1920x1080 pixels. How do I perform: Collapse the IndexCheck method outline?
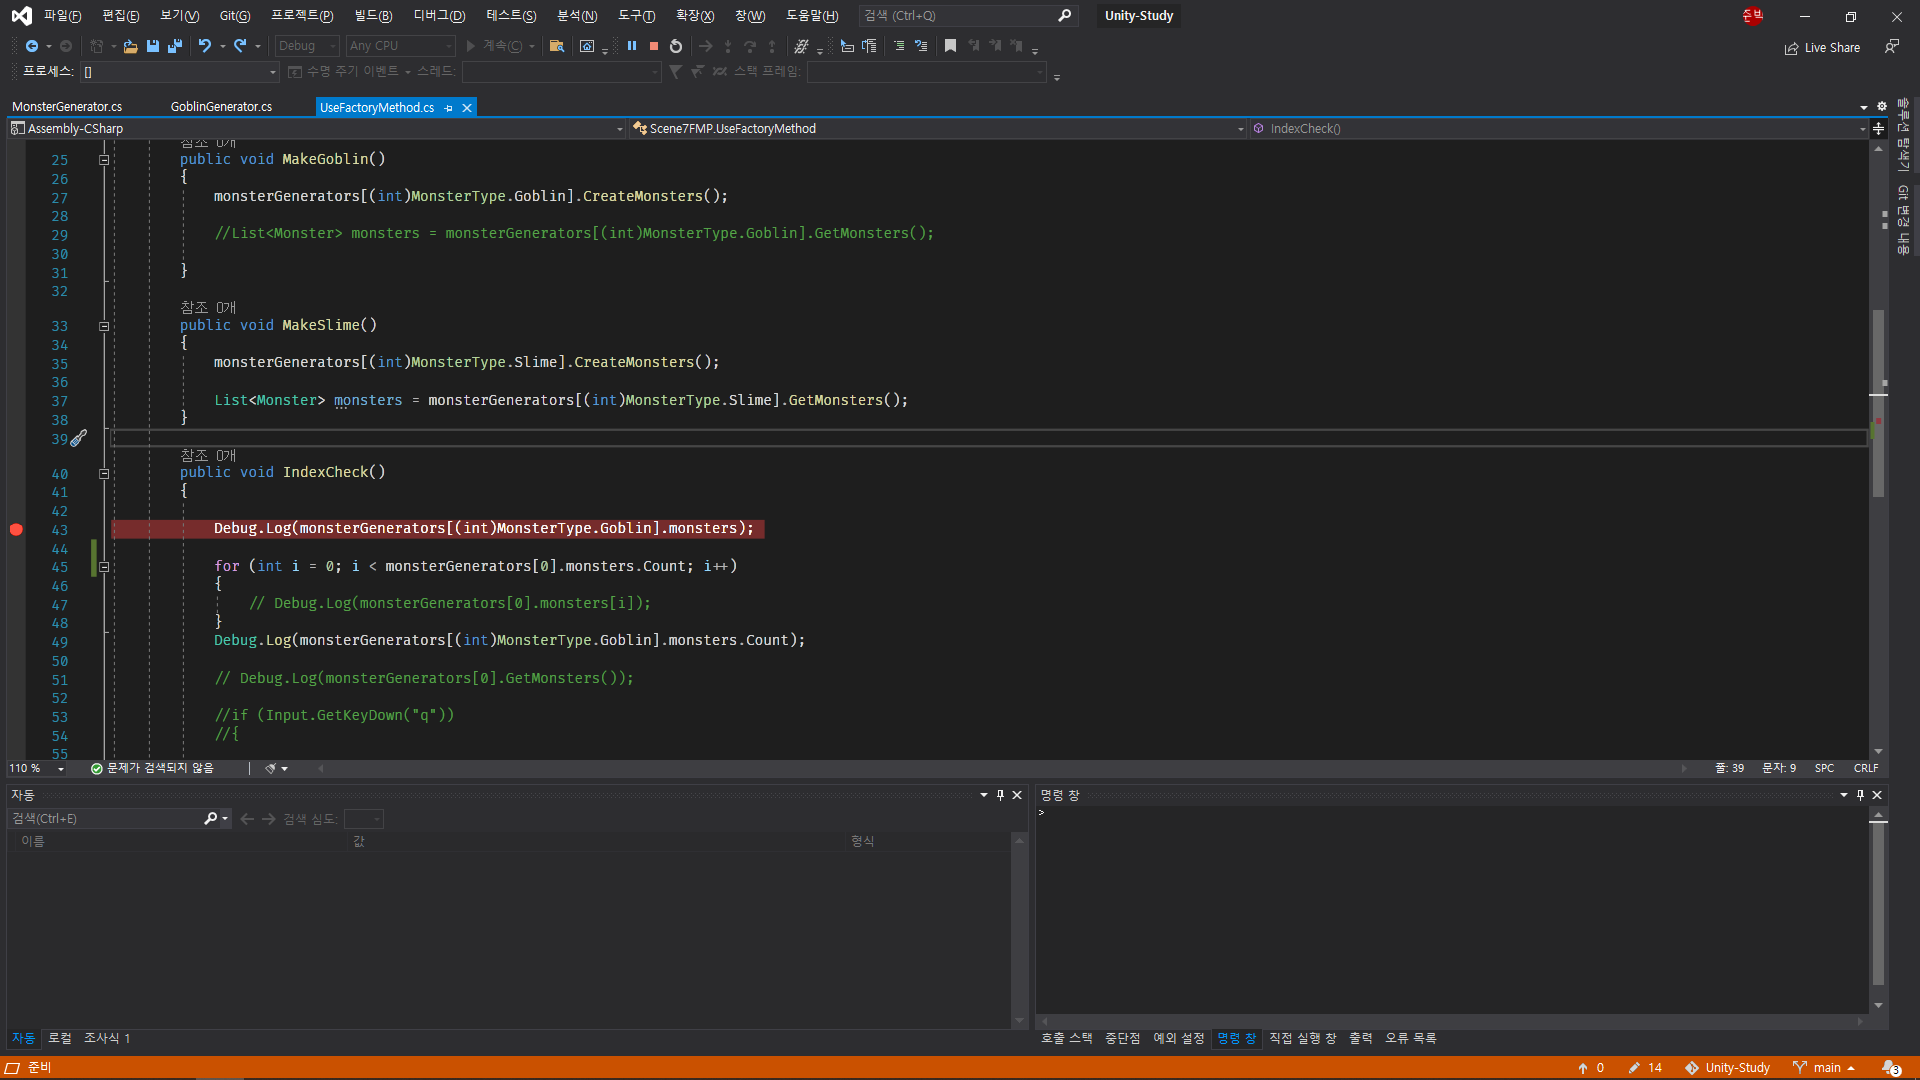pos(104,473)
